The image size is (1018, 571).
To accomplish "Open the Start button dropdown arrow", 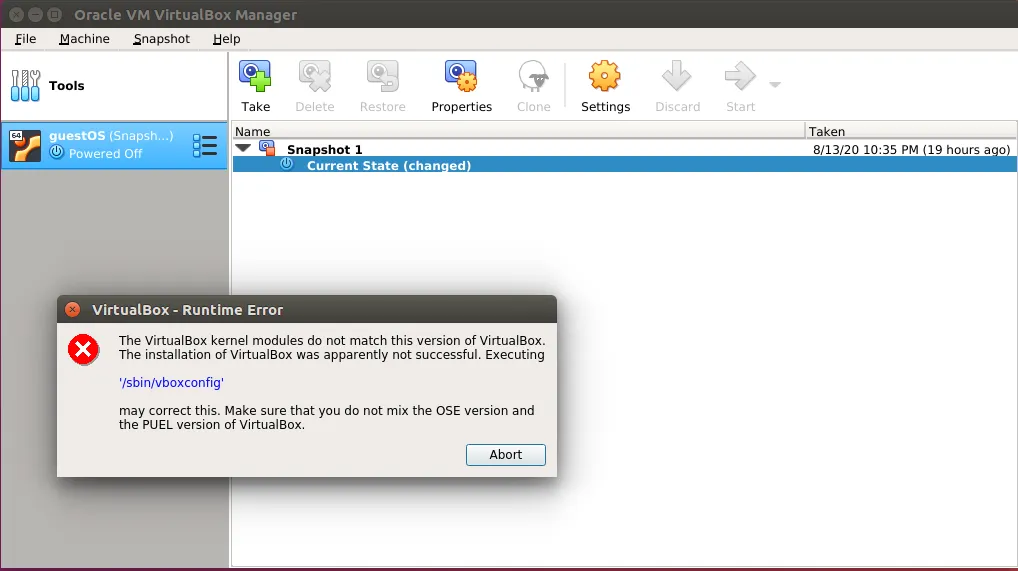I will pyautogui.click(x=775, y=84).
